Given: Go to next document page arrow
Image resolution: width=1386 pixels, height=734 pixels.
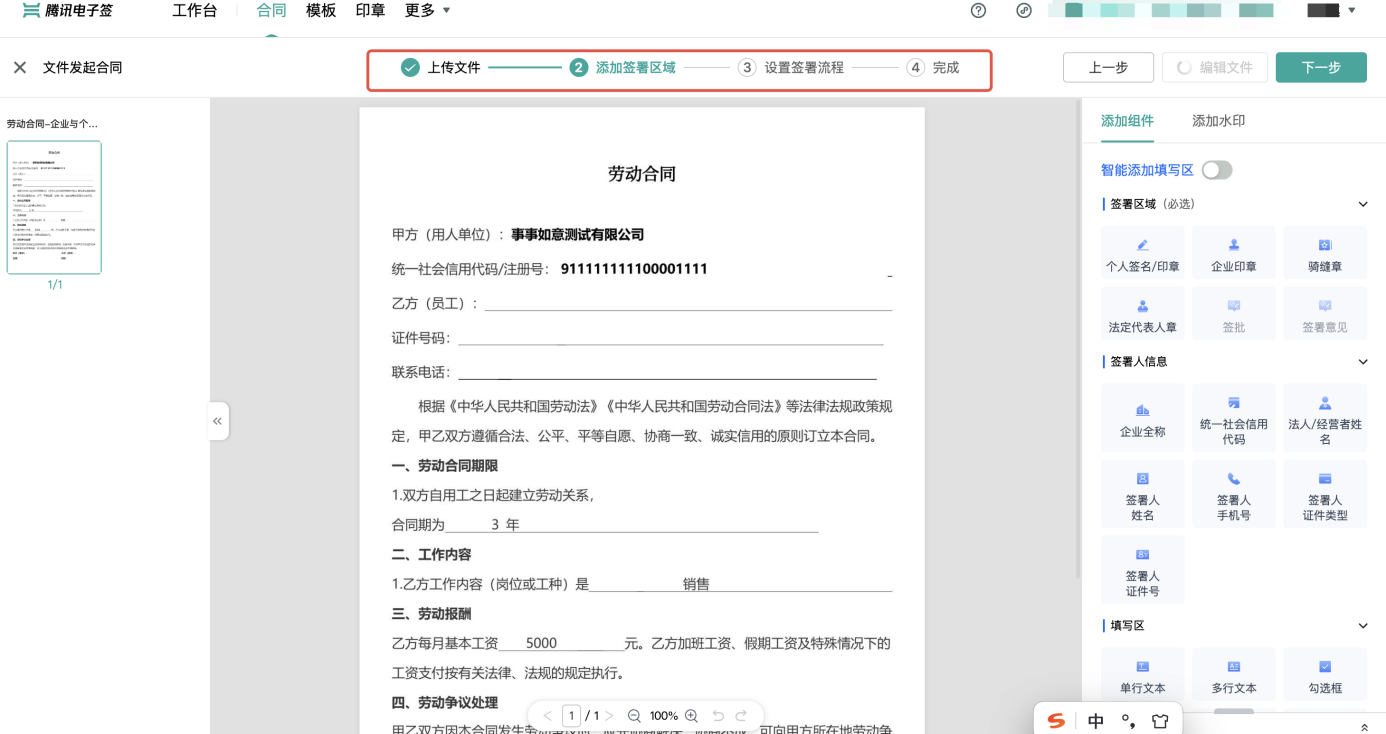Looking at the screenshot, I should coord(609,716).
